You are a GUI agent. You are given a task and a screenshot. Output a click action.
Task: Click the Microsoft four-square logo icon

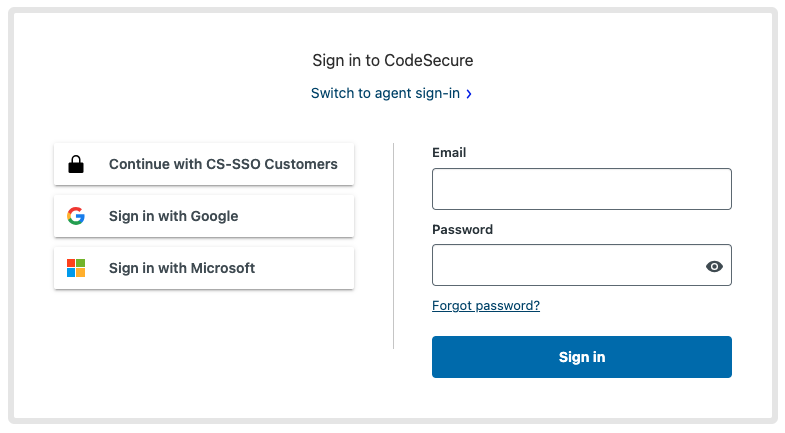(x=76, y=268)
